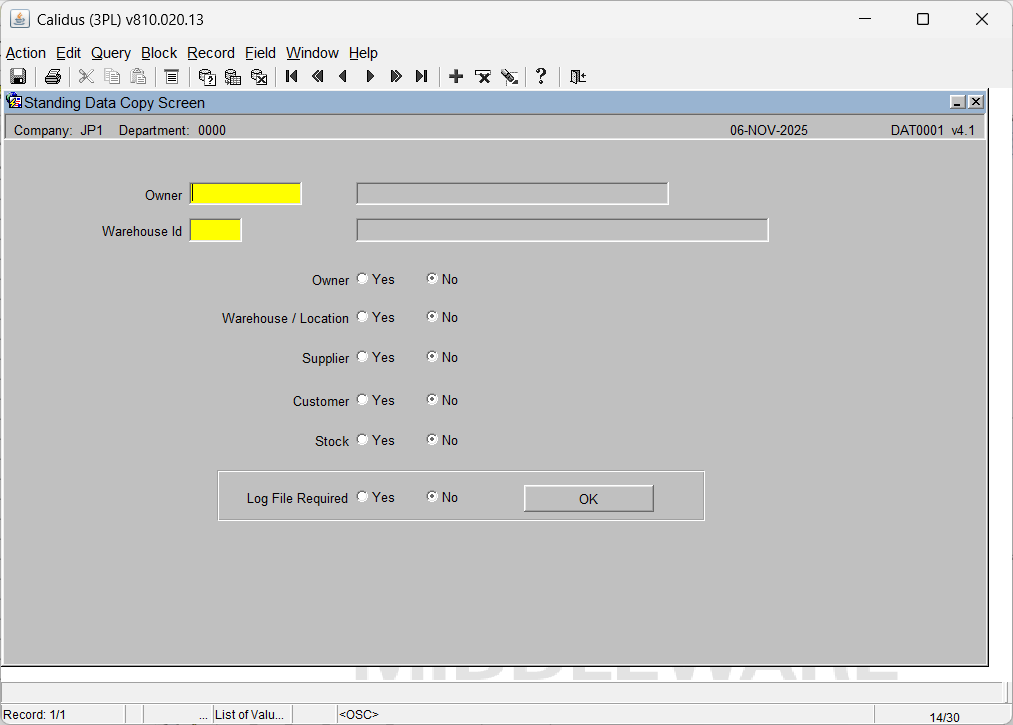
Task: Click the yellow Owner input field
Action: (x=246, y=194)
